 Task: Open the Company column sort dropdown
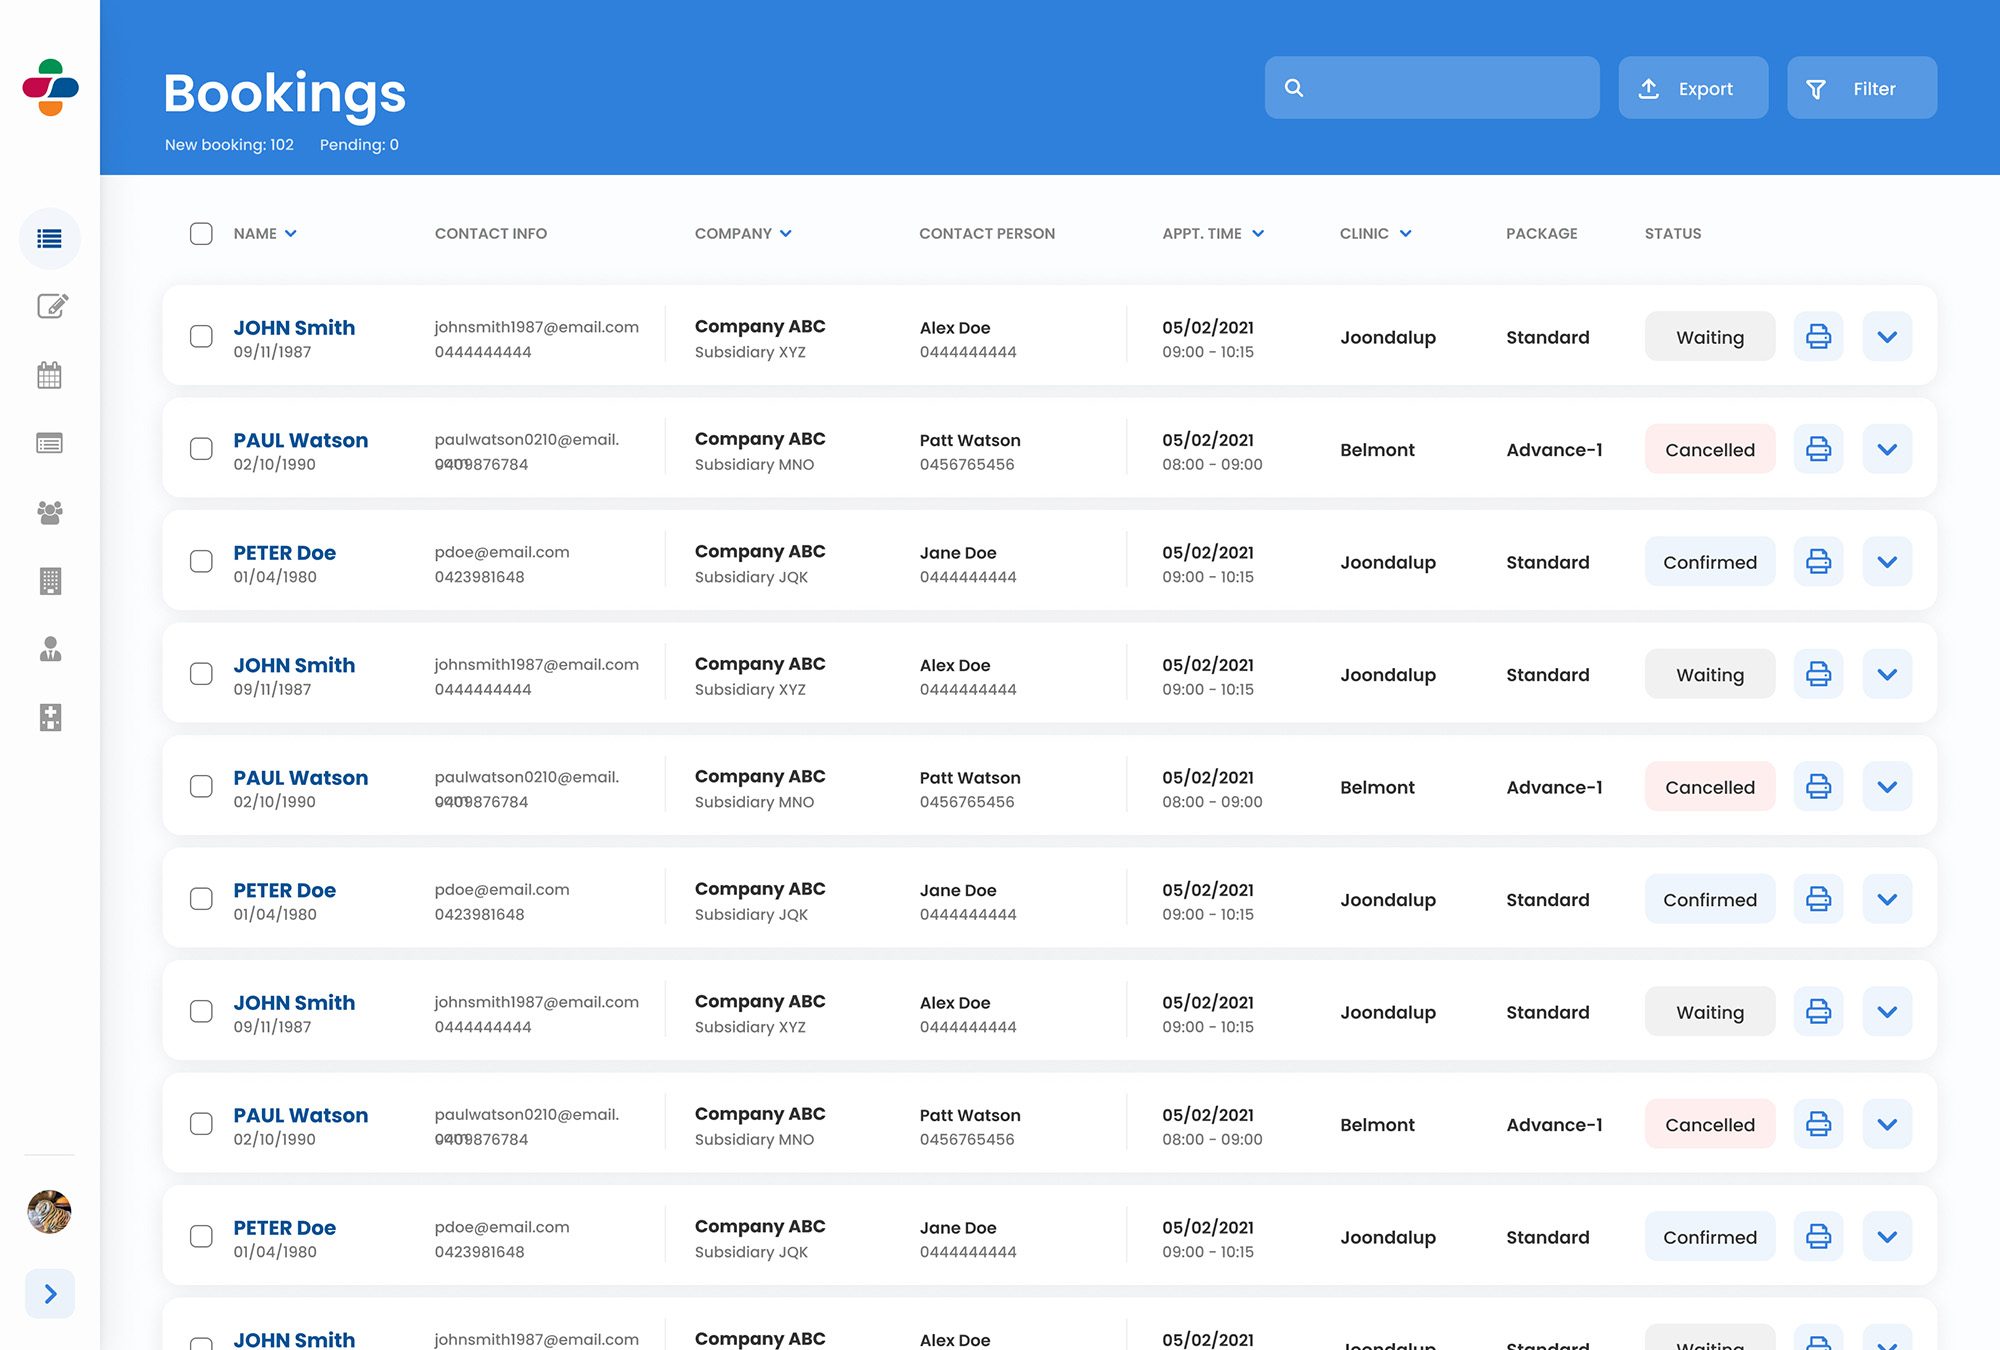tap(786, 234)
